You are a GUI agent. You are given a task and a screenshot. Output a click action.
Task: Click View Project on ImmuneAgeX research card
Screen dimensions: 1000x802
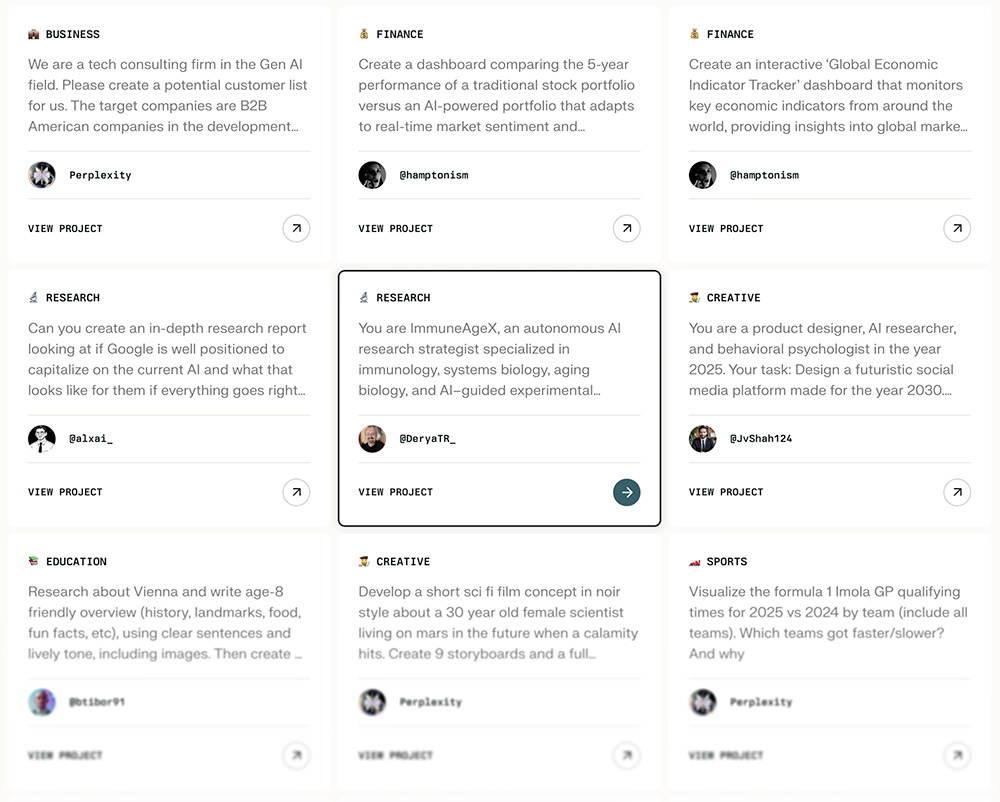coord(396,492)
